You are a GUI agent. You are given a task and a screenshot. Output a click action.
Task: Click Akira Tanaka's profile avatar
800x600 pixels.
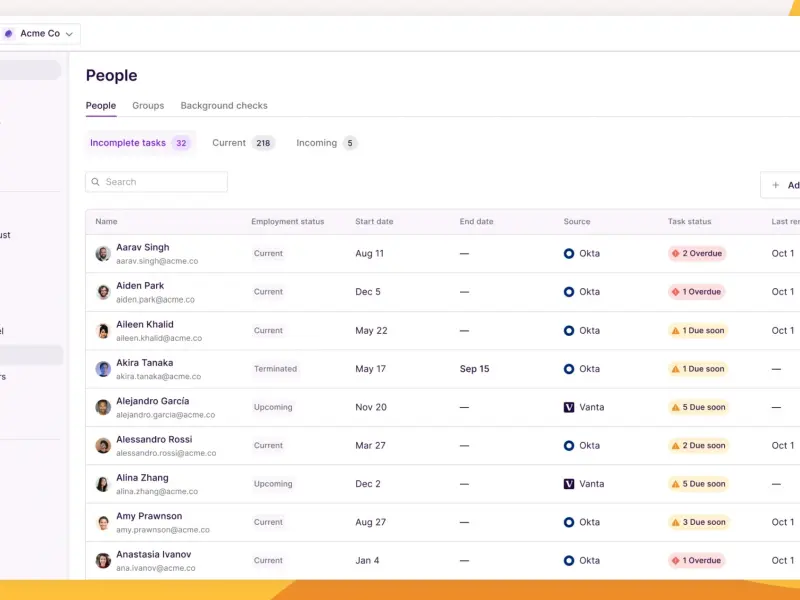[103, 369]
